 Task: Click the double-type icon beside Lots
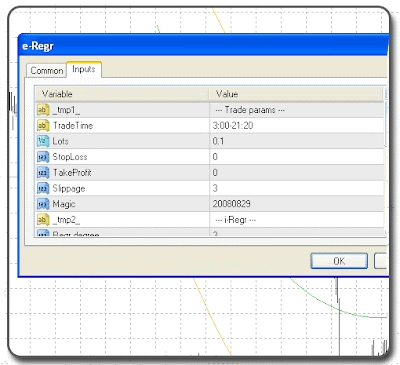tap(43, 141)
